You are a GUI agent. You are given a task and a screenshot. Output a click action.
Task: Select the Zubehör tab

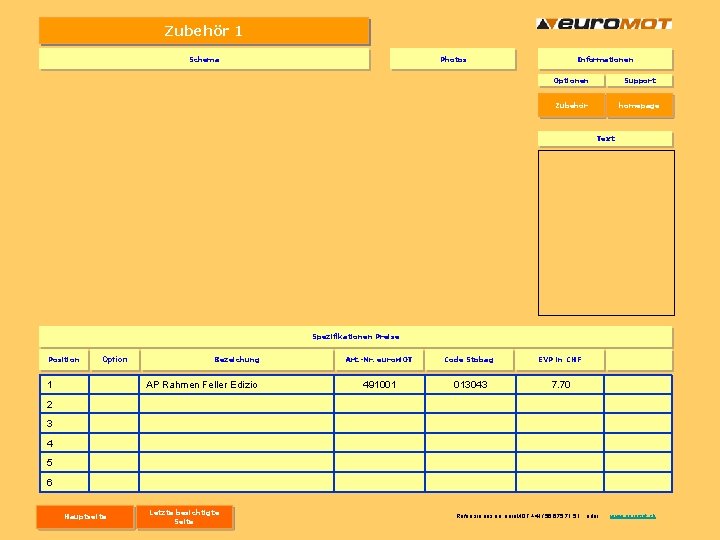click(571, 106)
